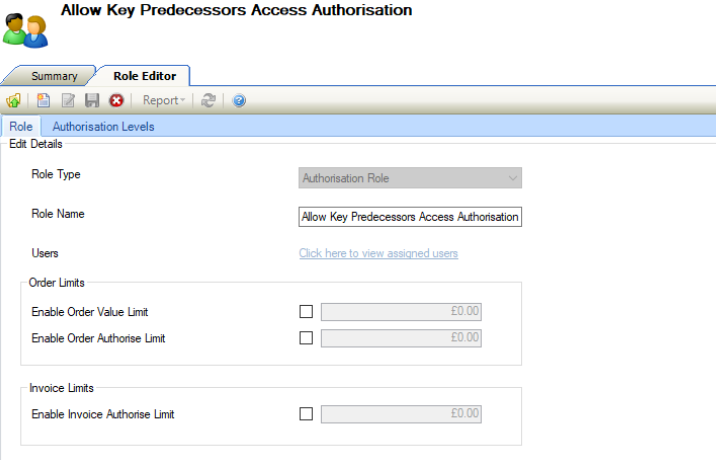Toggle the Enable Invoice Authorise Limit checkbox
716x460 pixels.
click(x=306, y=414)
